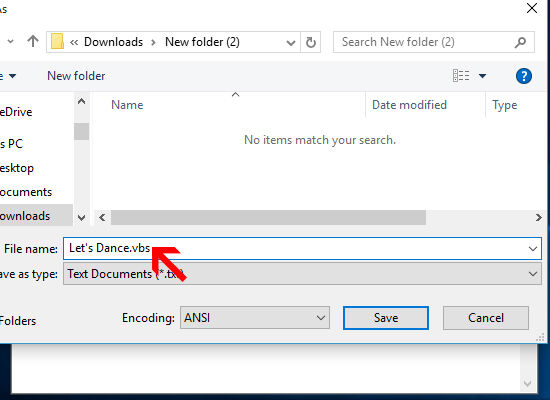550x400 pixels.
Task: Open the Save as type dropdown
Action: coord(302,274)
